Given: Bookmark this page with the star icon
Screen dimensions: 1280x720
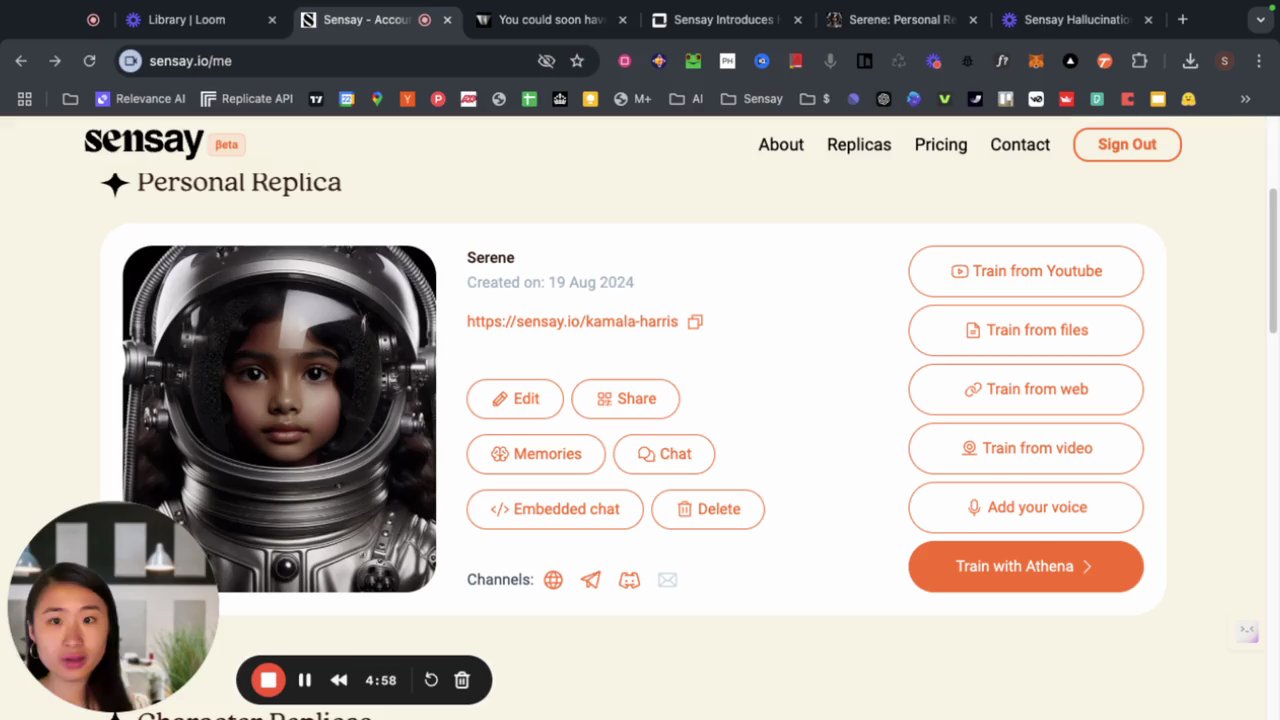Looking at the screenshot, I should [577, 61].
